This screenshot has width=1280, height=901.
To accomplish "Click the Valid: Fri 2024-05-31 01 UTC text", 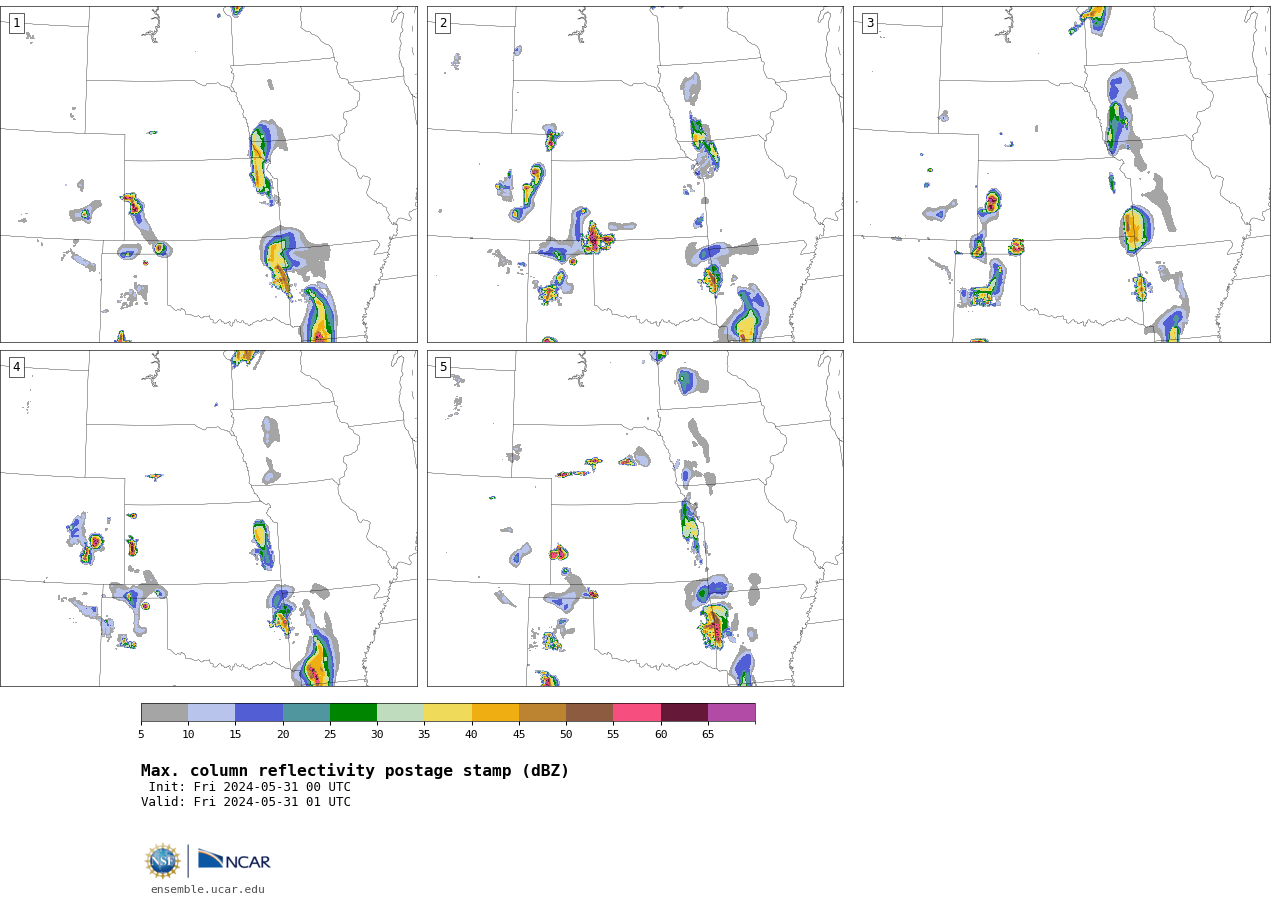I will [x=246, y=802].
